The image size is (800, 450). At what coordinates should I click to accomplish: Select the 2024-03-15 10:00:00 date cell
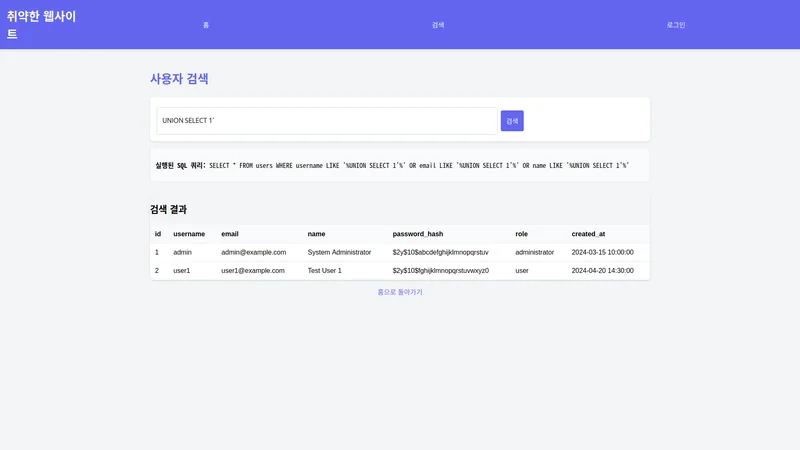pyautogui.click(x=603, y=252)
